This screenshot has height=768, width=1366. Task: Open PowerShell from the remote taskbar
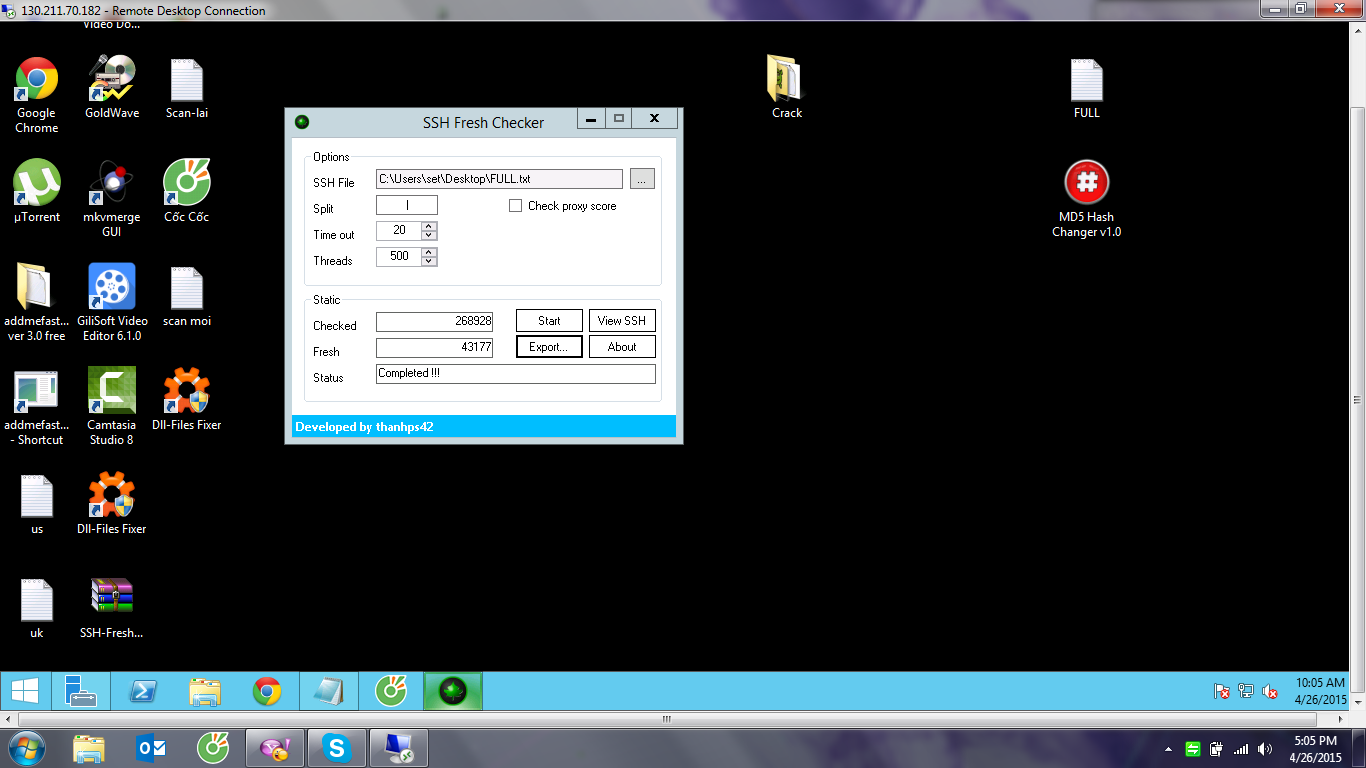coord(143,691)
